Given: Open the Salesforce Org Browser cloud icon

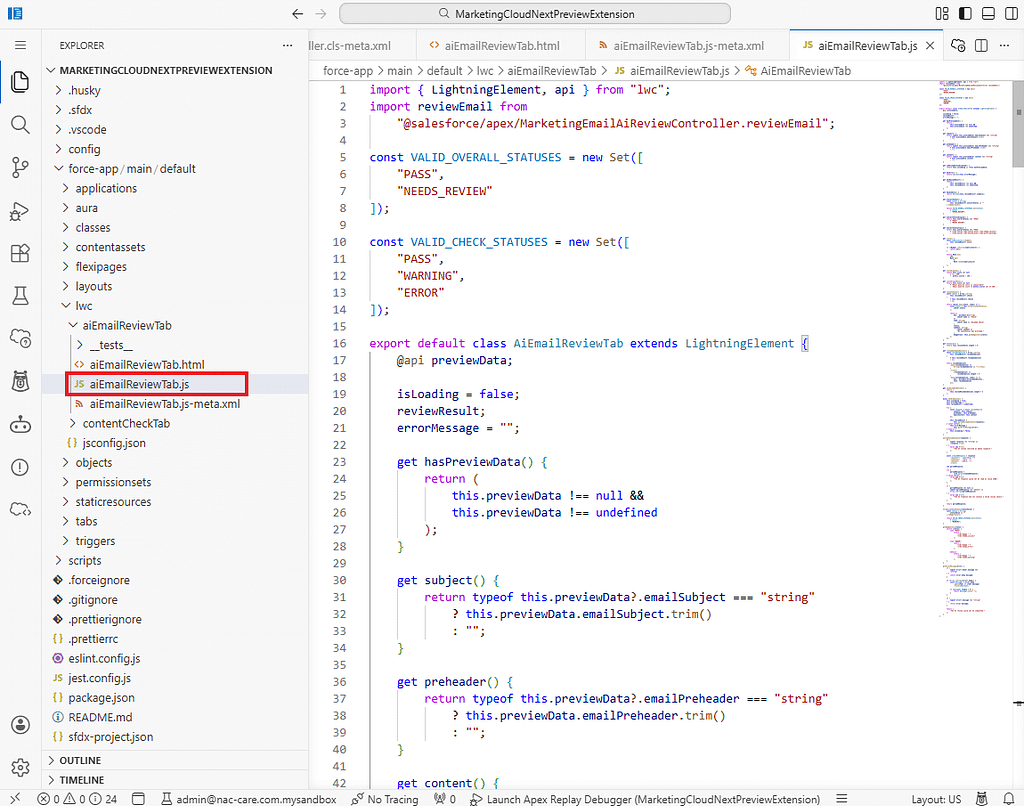Looking at the screenshot, I should 20,338.
